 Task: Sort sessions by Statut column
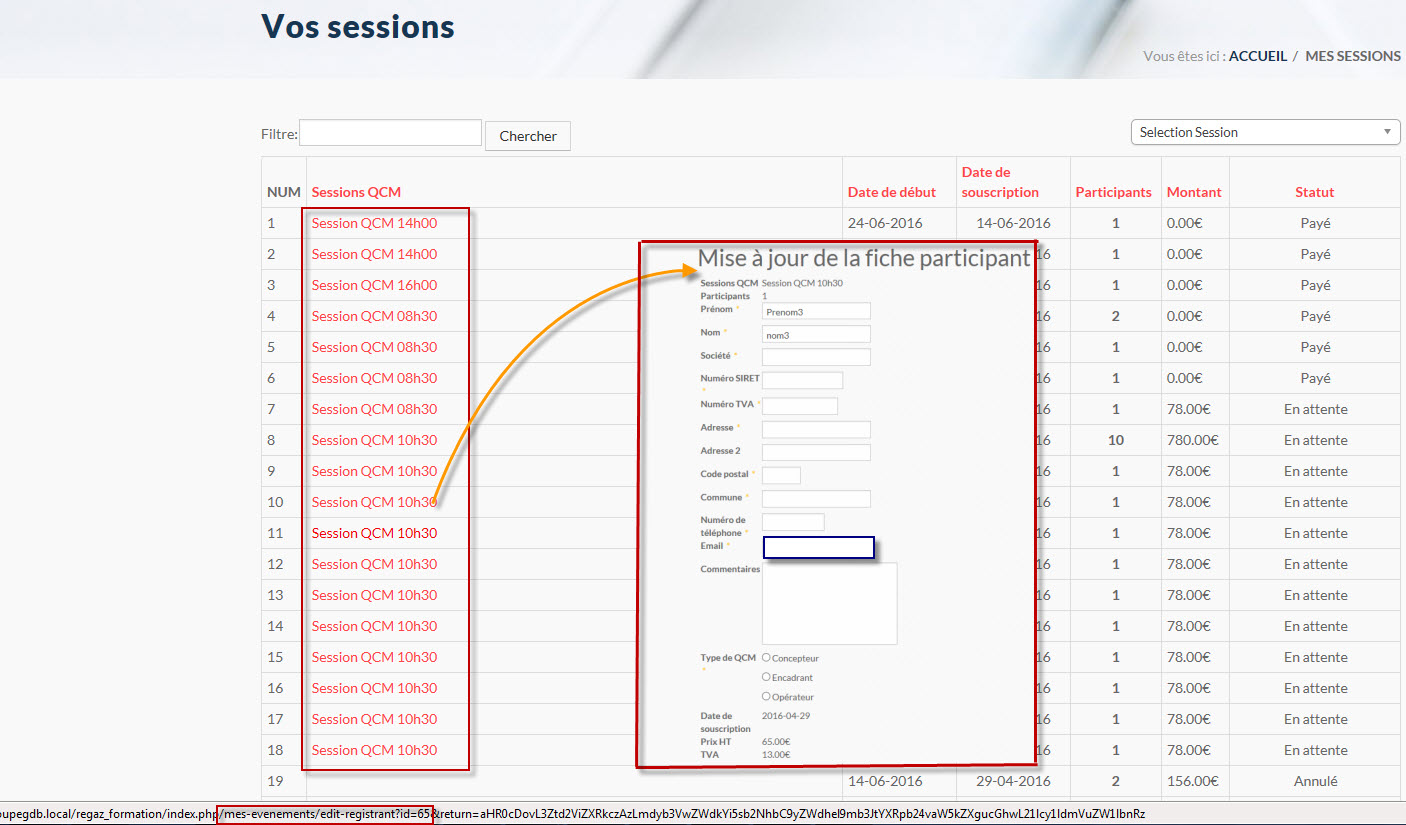[x=1314, y=192]
